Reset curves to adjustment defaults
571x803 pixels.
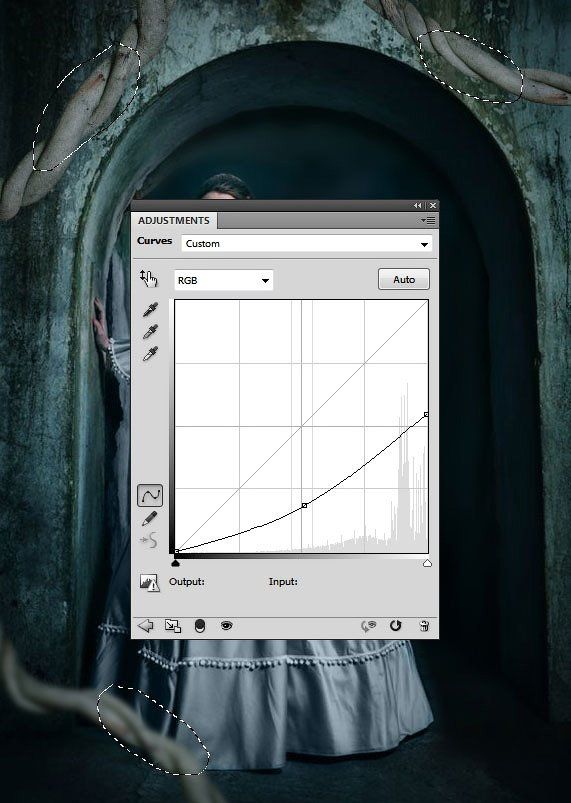(396, 626)
